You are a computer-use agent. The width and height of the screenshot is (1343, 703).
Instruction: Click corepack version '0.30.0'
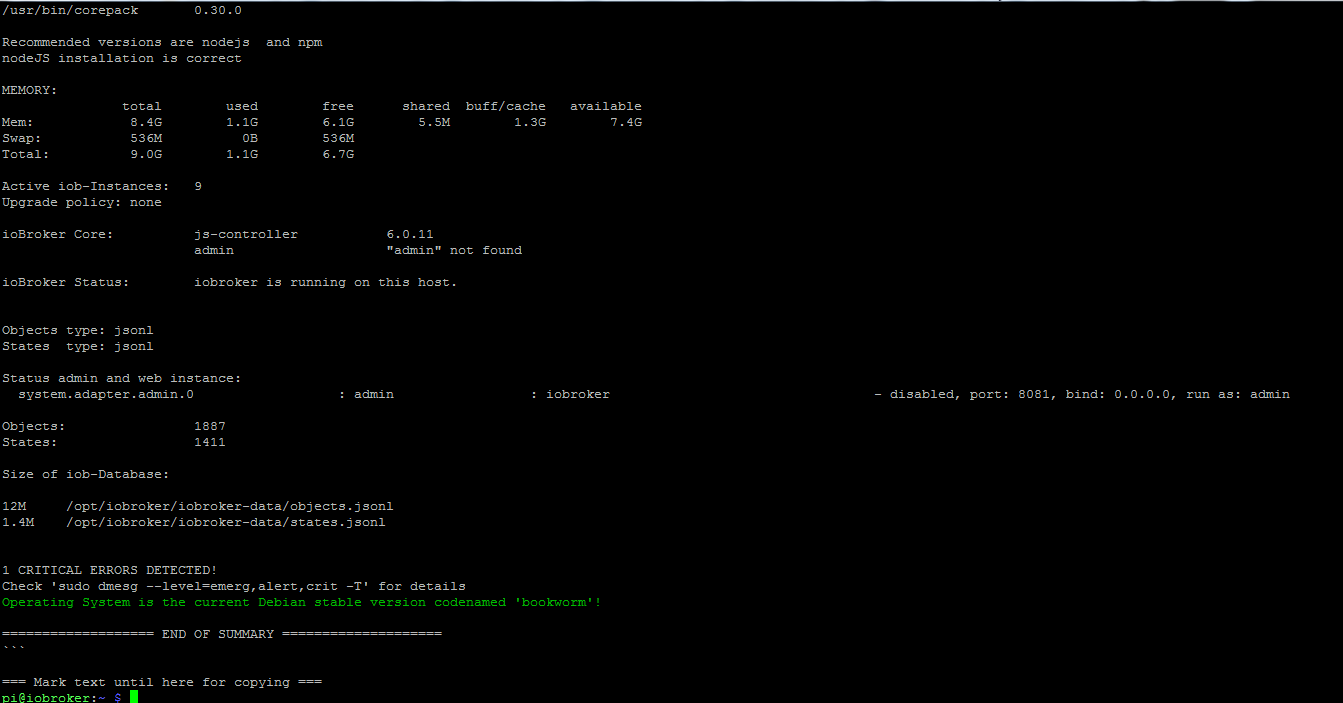(218, 10)
